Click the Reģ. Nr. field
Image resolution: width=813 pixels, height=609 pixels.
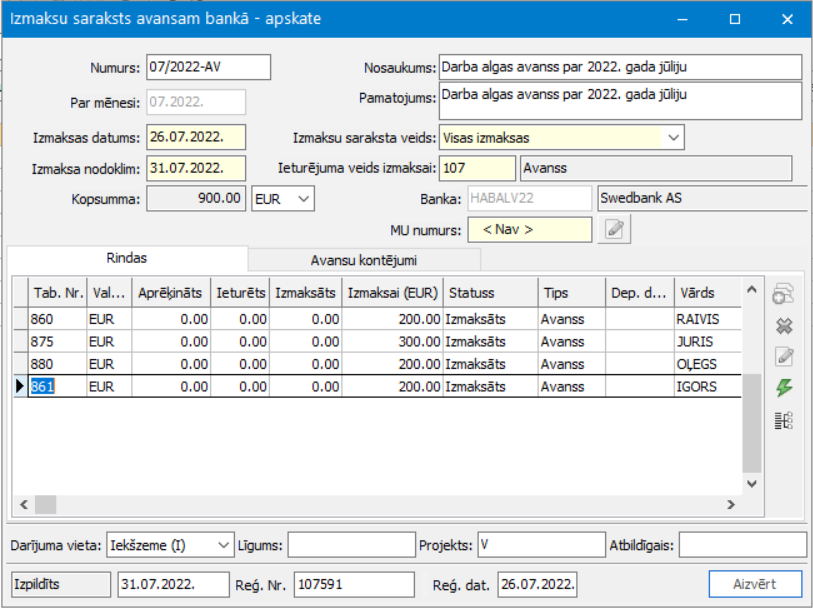click(354, 585)
